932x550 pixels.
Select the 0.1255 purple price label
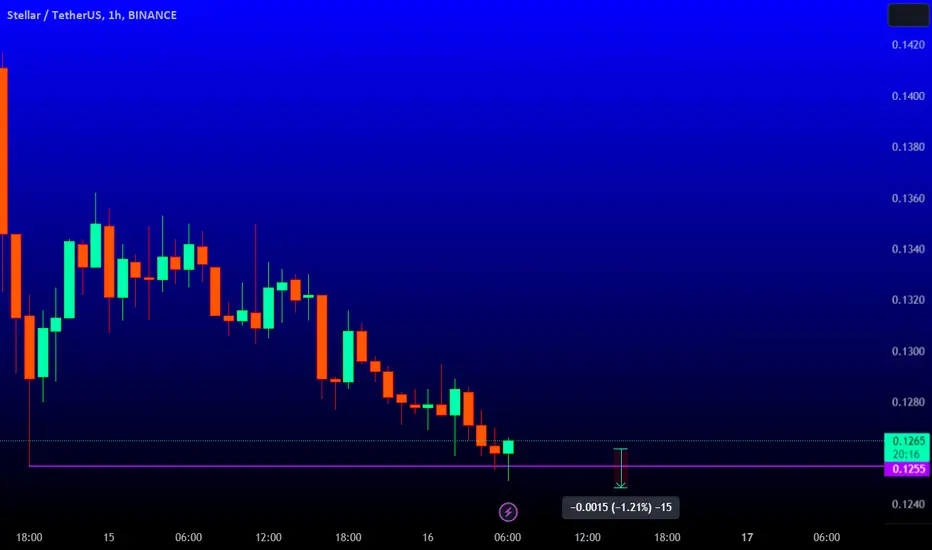(x=908, y=469)
